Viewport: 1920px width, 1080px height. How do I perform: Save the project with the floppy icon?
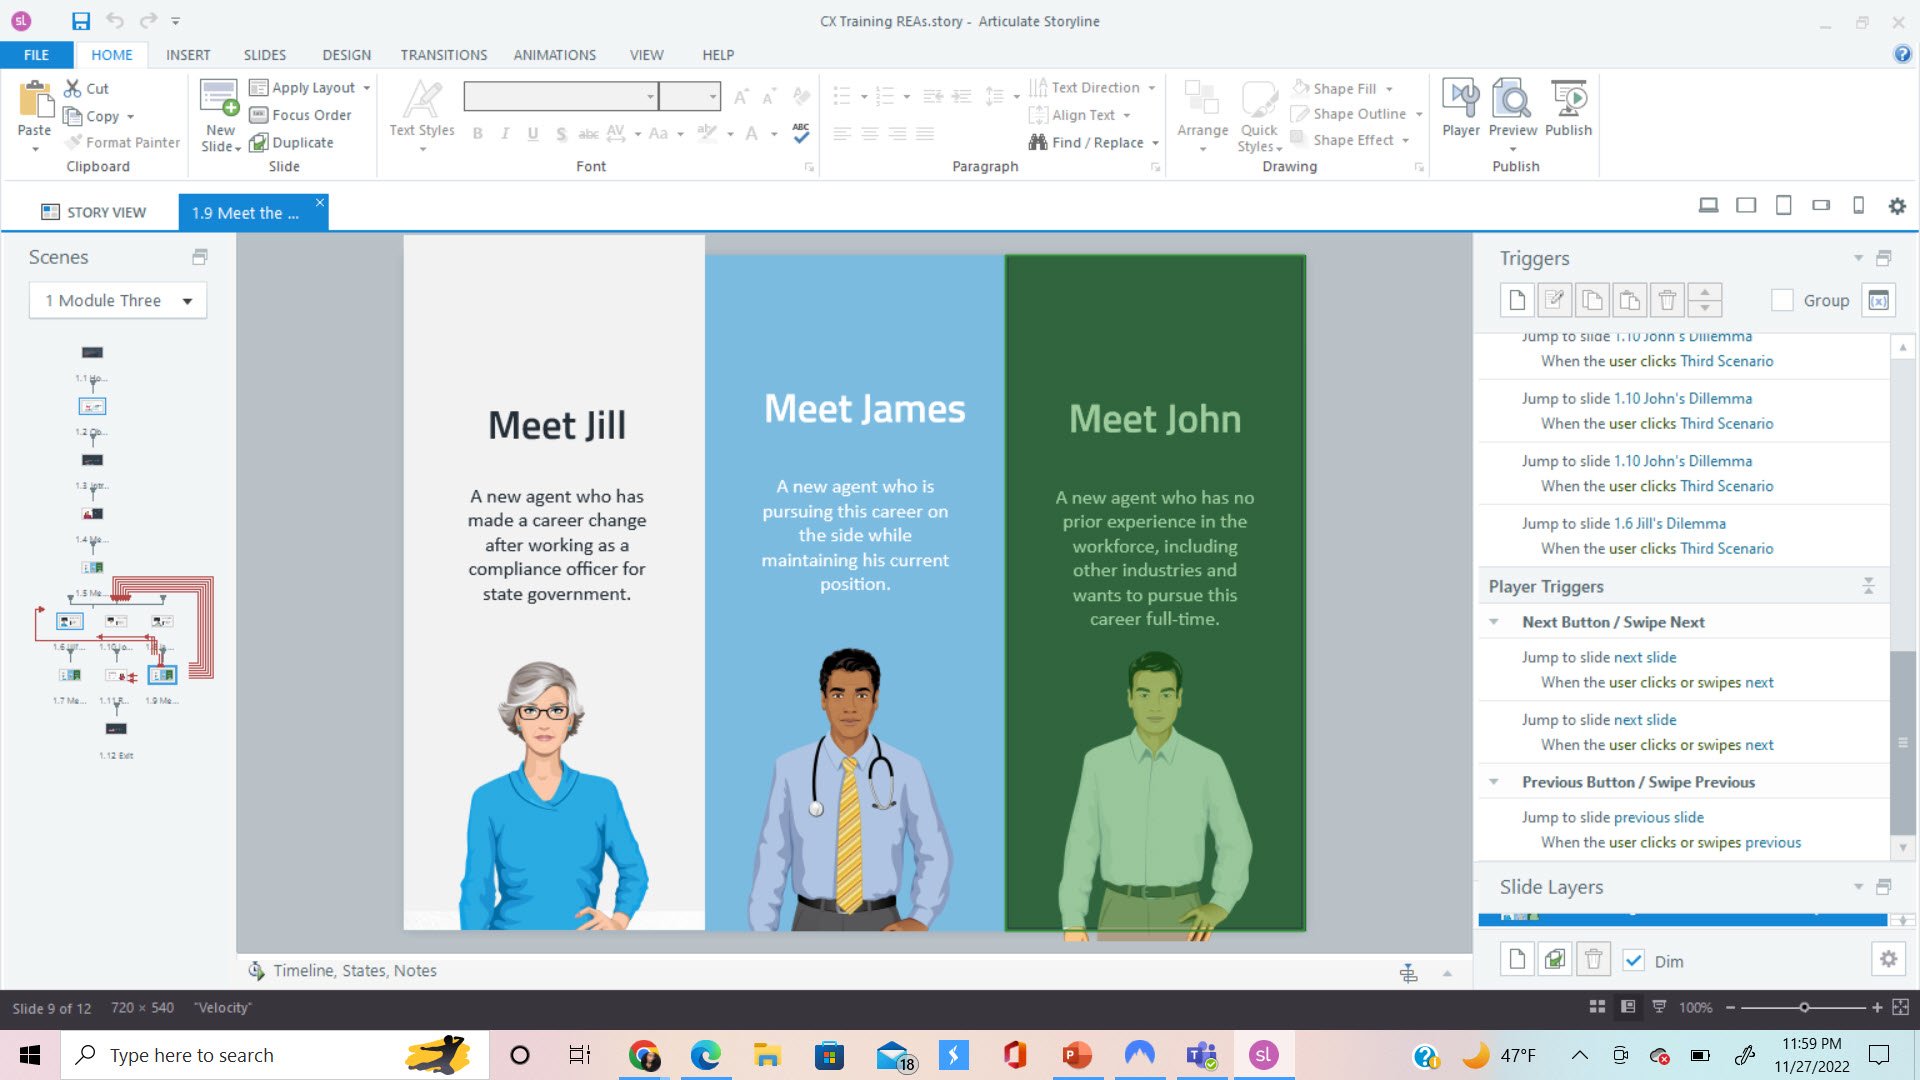pyautogui.click(x=81, y=21)
